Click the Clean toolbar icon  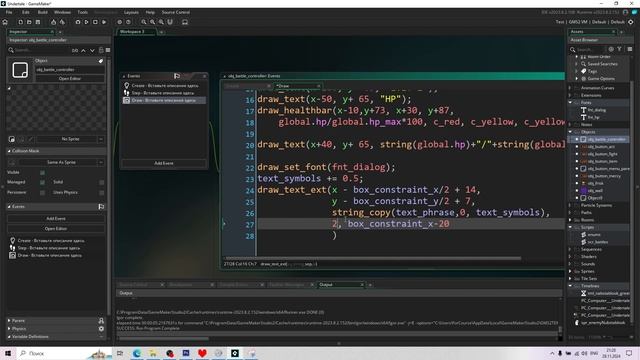(x=104, y=22)
